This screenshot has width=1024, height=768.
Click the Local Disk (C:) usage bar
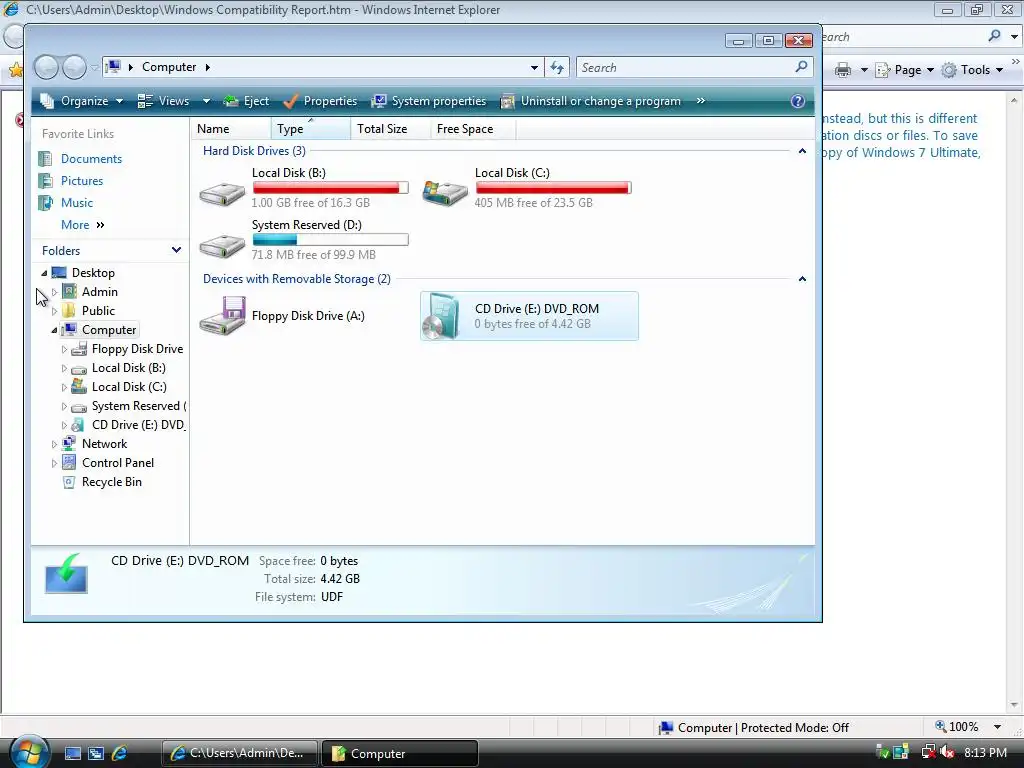pyautogui.click(x=553, y=188)
